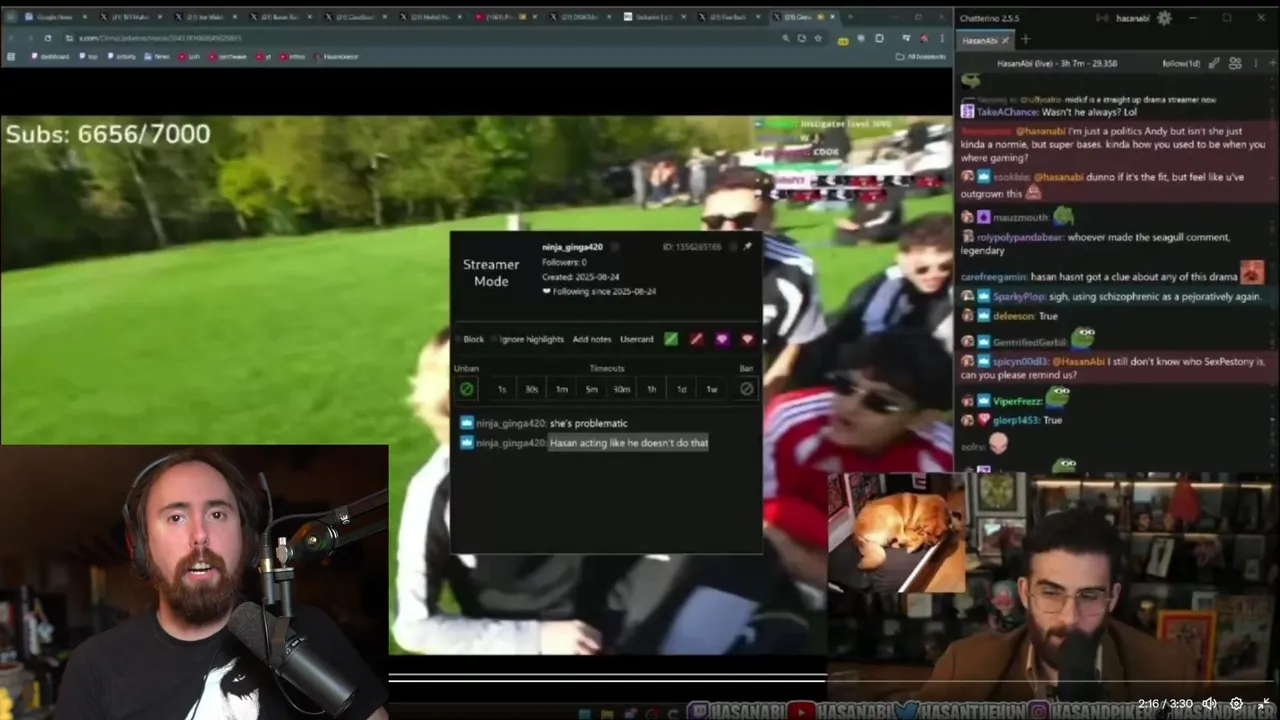This screenshot has height=720, width=1280.
Task: Click the ViperFrezz username in chat
Action: pos(1018,401)
